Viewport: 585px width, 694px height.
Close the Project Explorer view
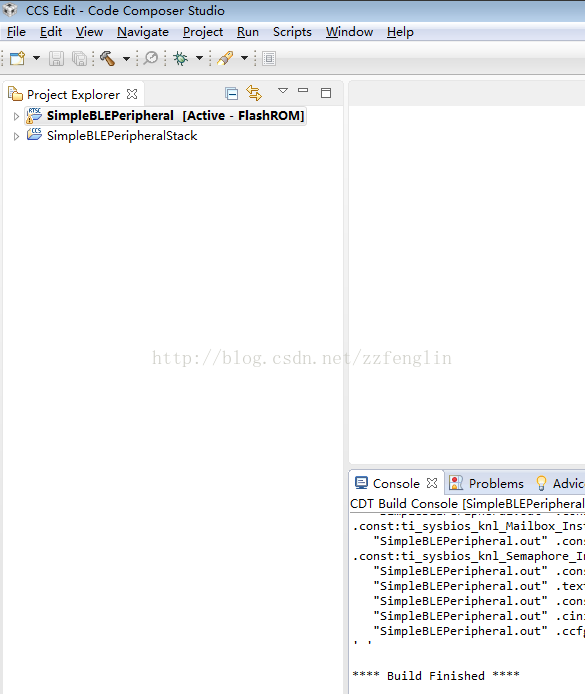[x=132, y=94]
